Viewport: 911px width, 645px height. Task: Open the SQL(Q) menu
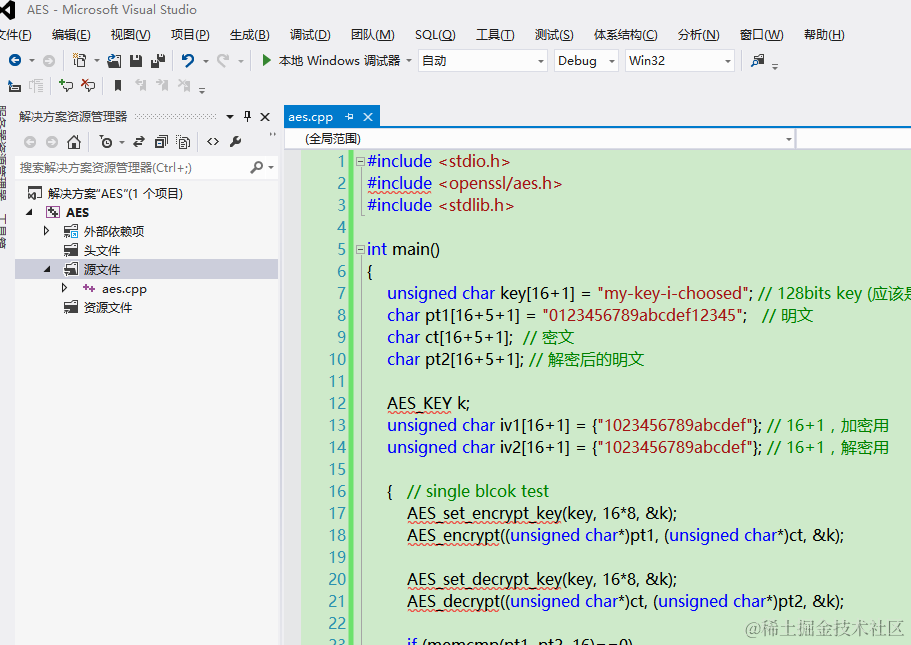435,35
